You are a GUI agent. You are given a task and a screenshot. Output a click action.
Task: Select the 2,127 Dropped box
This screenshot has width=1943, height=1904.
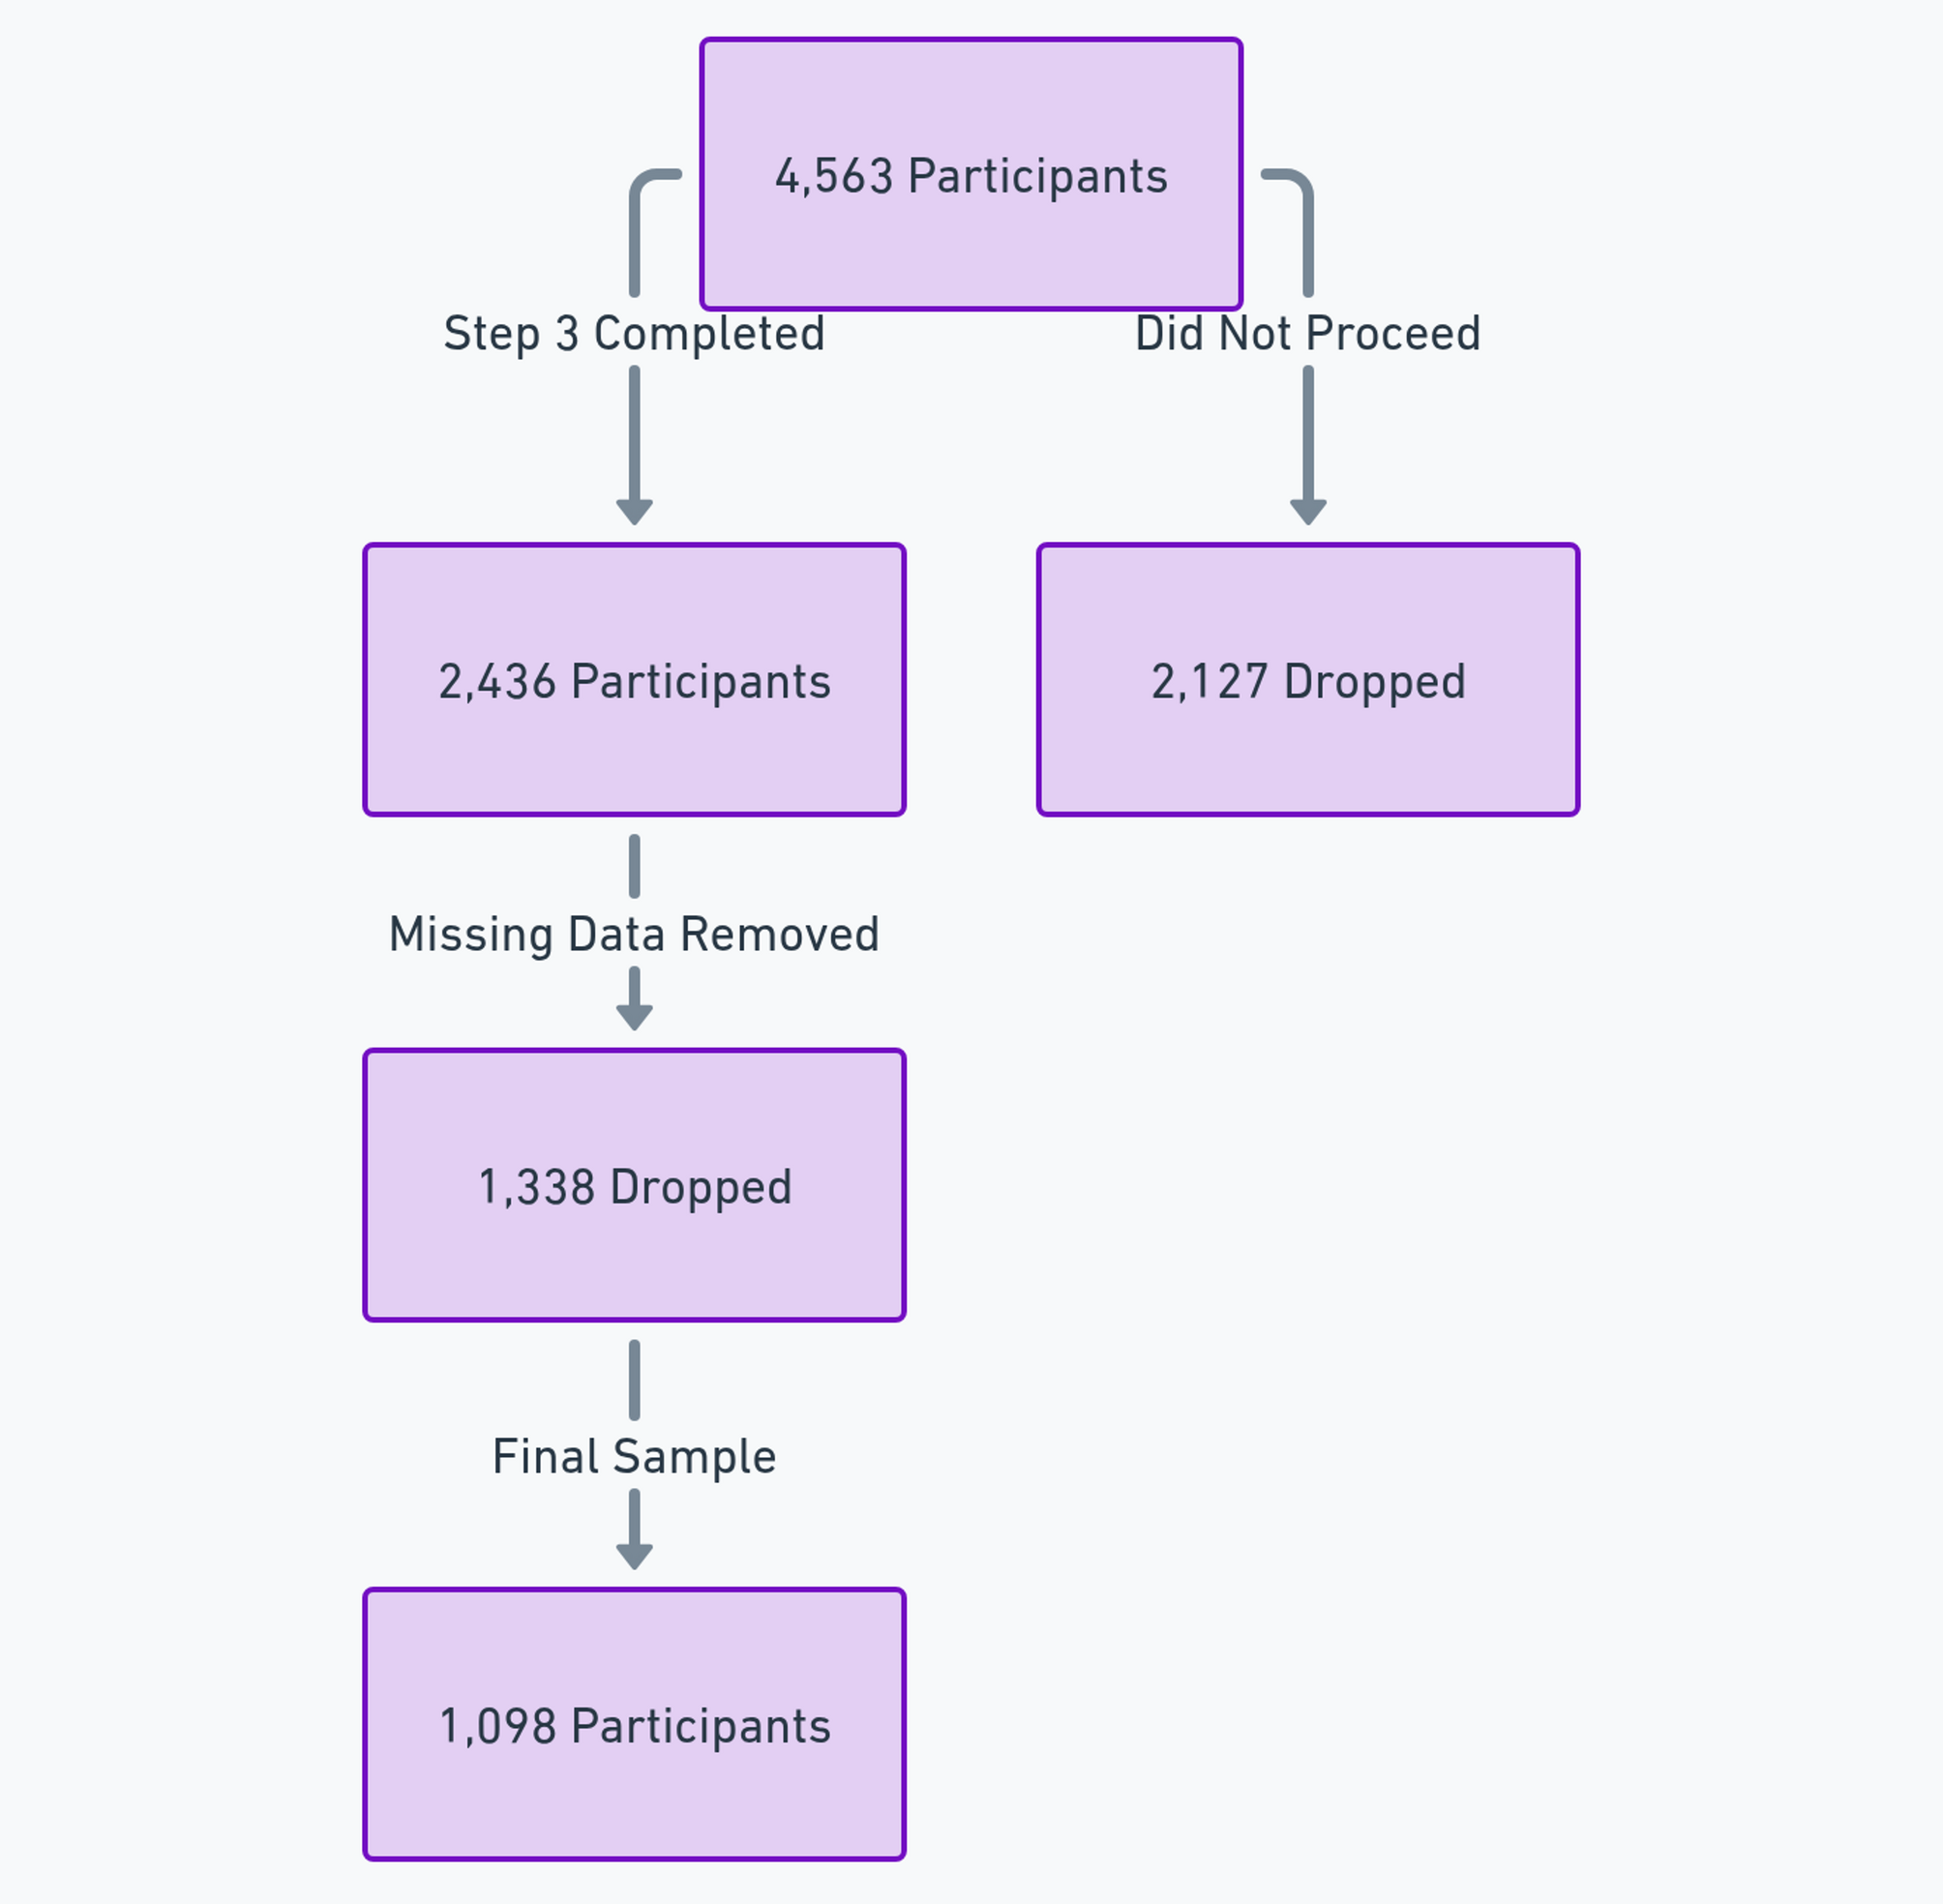point(1308,680)
